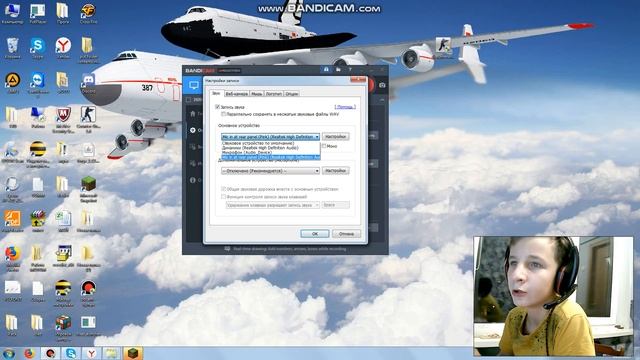Click the Bandicam help question mark icon
640x360 pixels.
coord(350,70)
